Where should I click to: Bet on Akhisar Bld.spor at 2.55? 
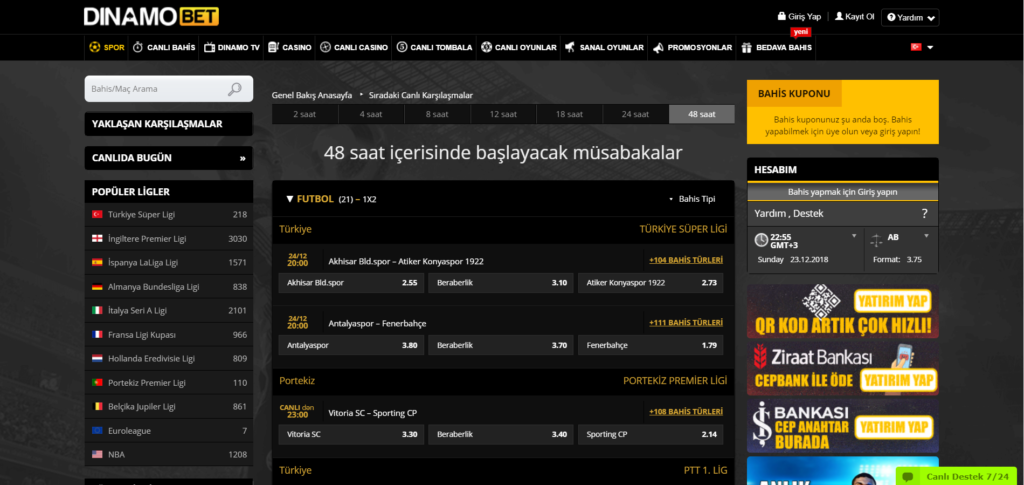[x=351, y=283]
